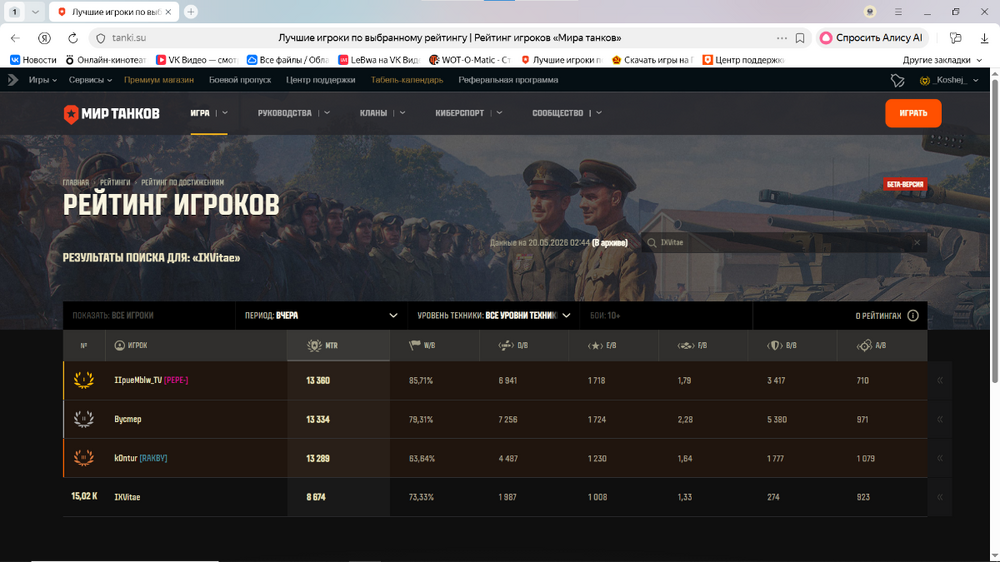The image size is (1000, 562).
Task: Open browser tab list chevron
Action: pos(35,11)
